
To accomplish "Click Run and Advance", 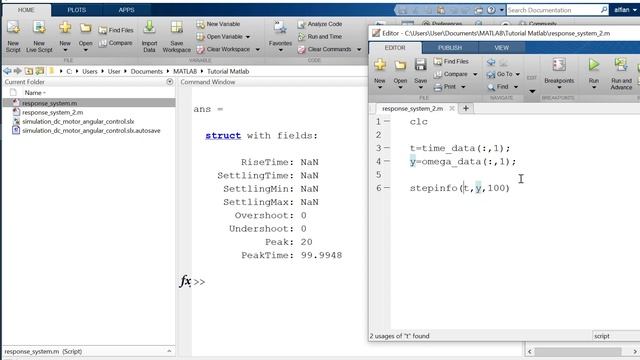I will (621, 73).
